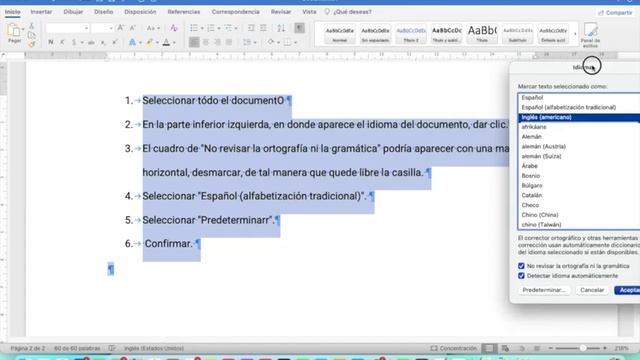This screenshot has width=640, height=360.
Task: Justify text alignment
Action: 229,42
